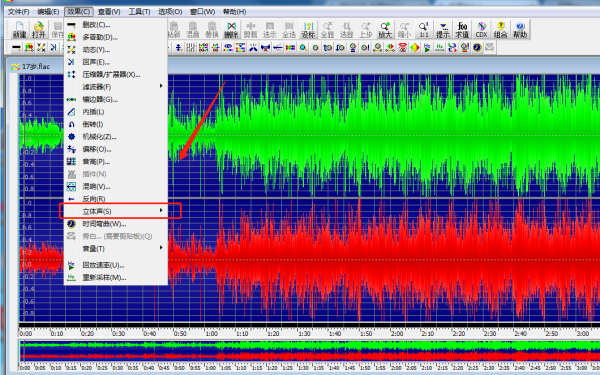Open the 文件(F) menu
Image resolution: width=600 pixels, height=375 pixels.
point(18,12)
